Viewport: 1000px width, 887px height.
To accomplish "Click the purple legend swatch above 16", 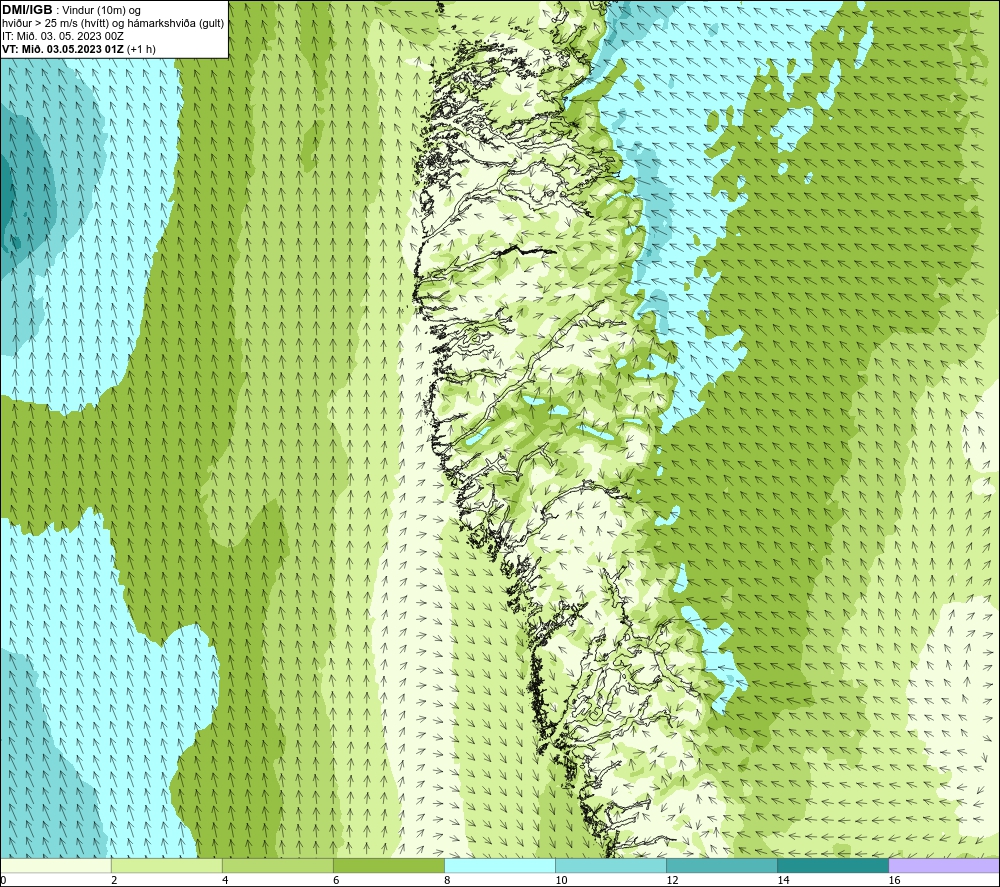I will click(943, 865).
